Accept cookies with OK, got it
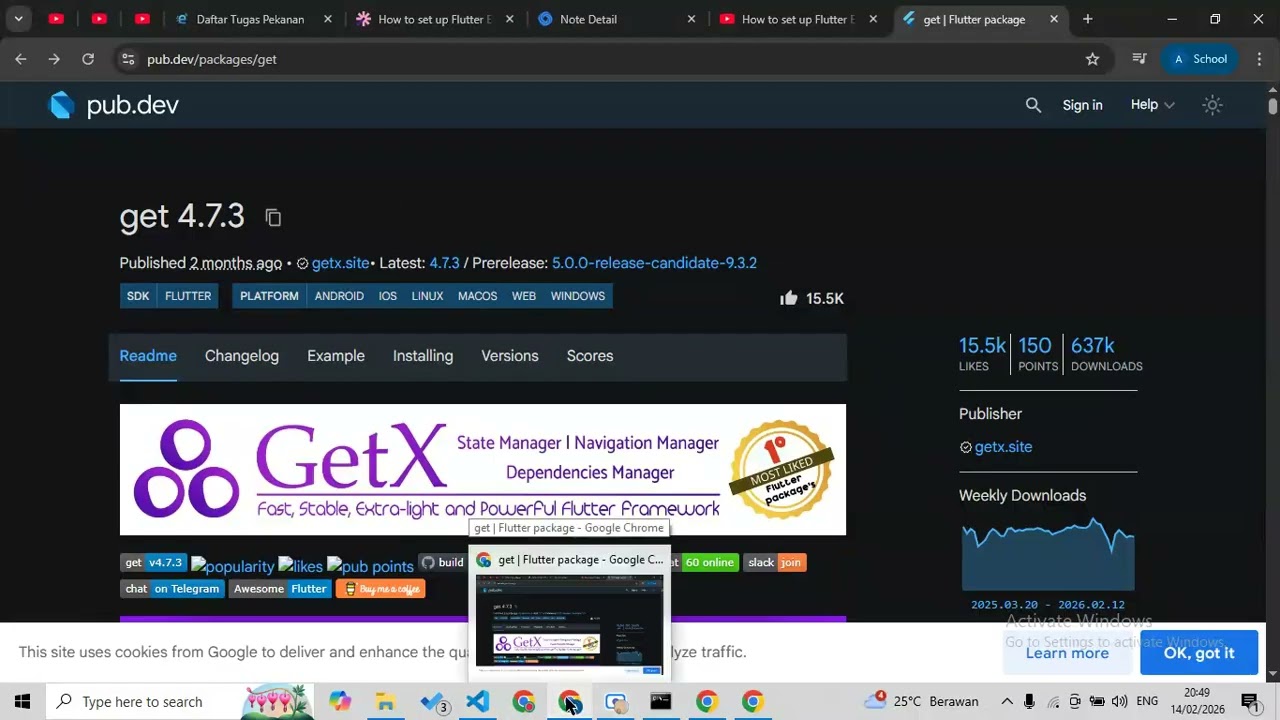1280x720 pixels. coord(1199,653)
